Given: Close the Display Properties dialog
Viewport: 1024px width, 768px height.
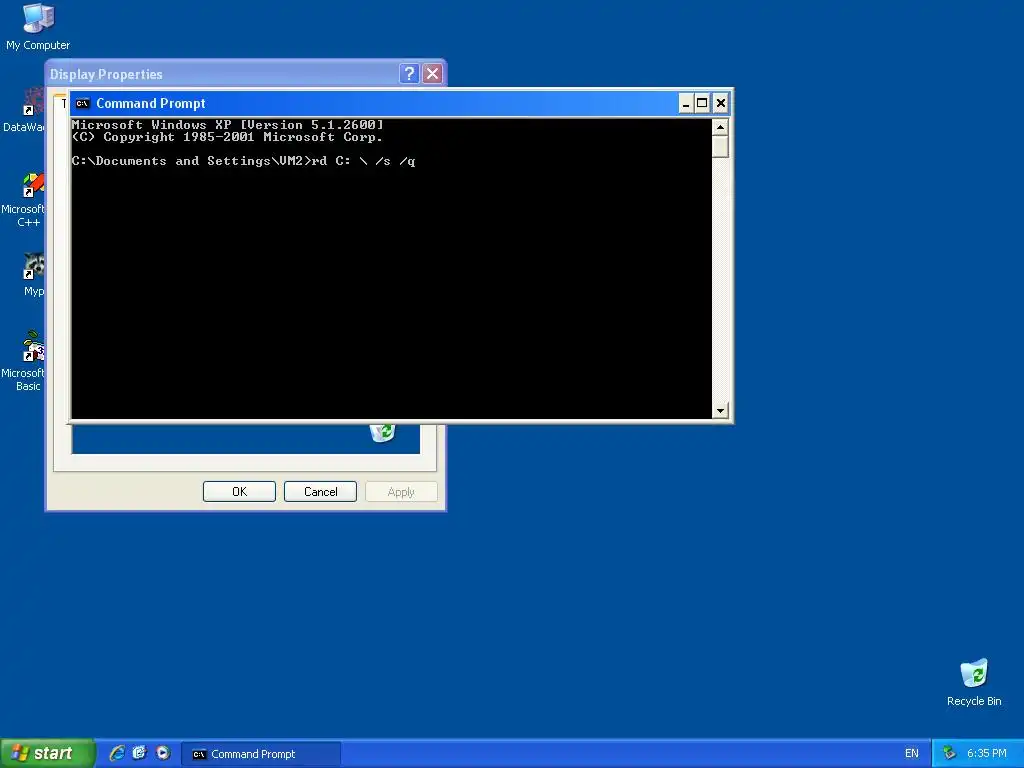Looking at the screenshot, I should coord(432,73).
